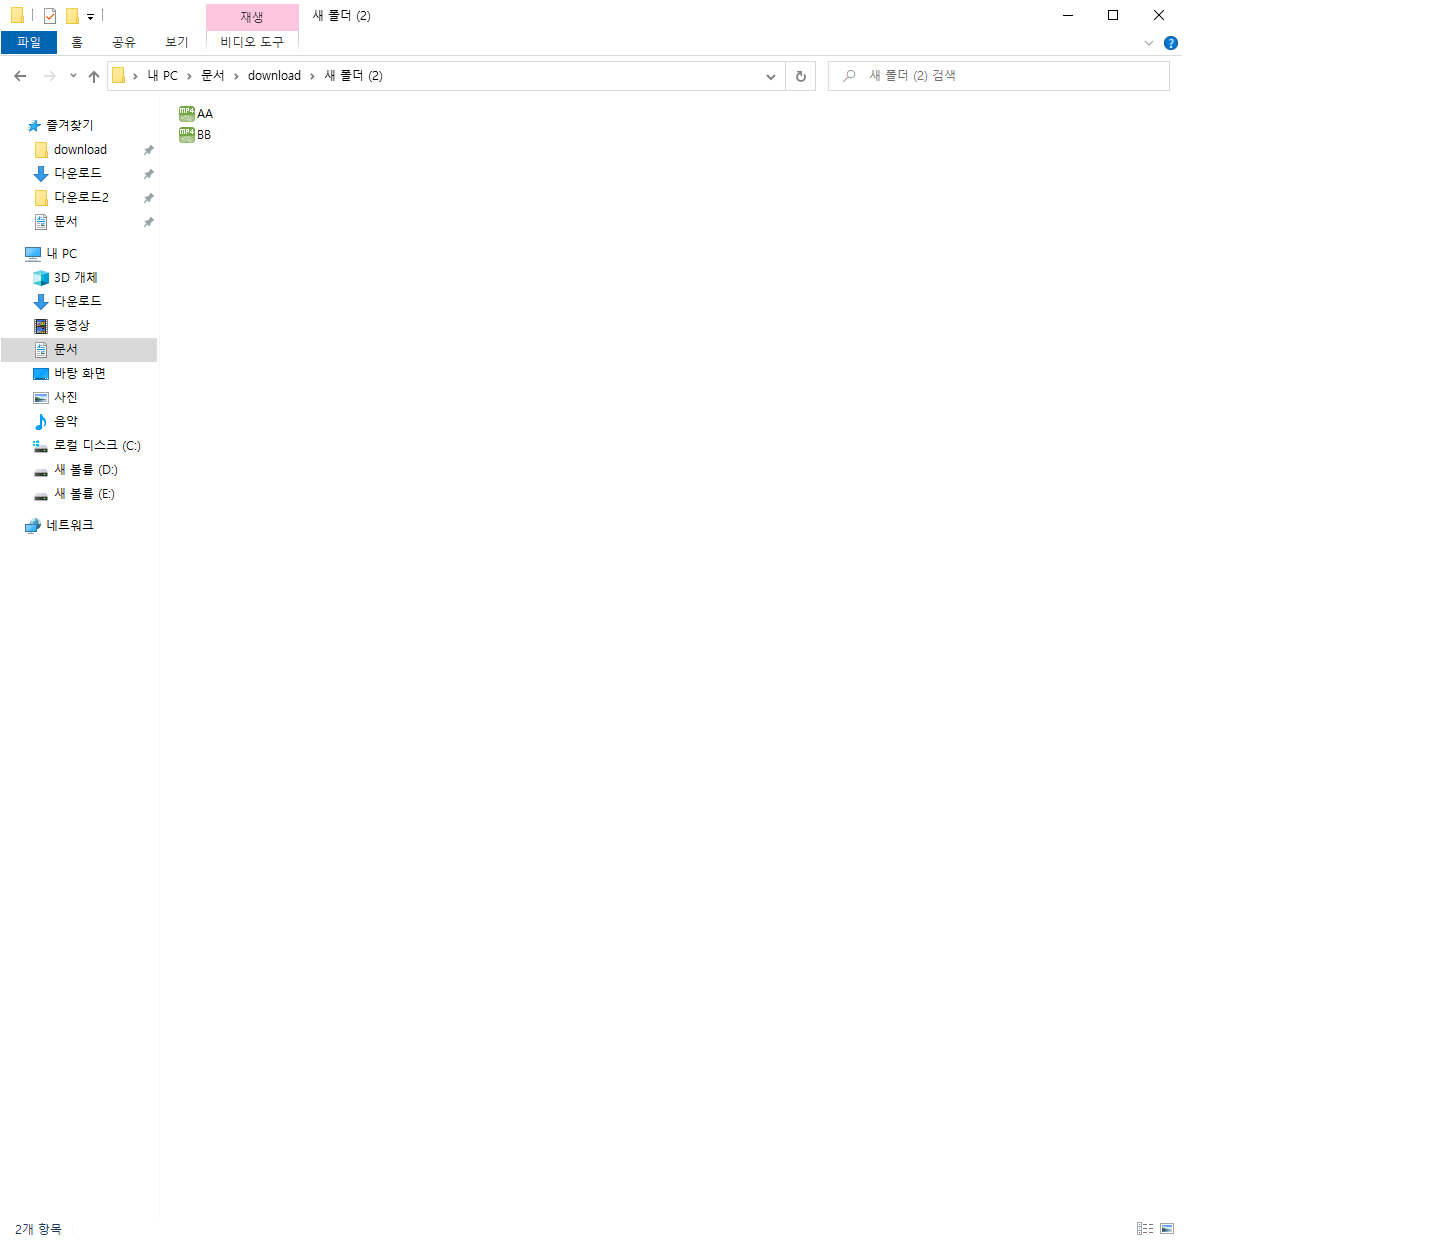The height and width of the screenshot is (1242, 1440).
Task: Open download from the breadcrumb path
Action: coord(273,75)
